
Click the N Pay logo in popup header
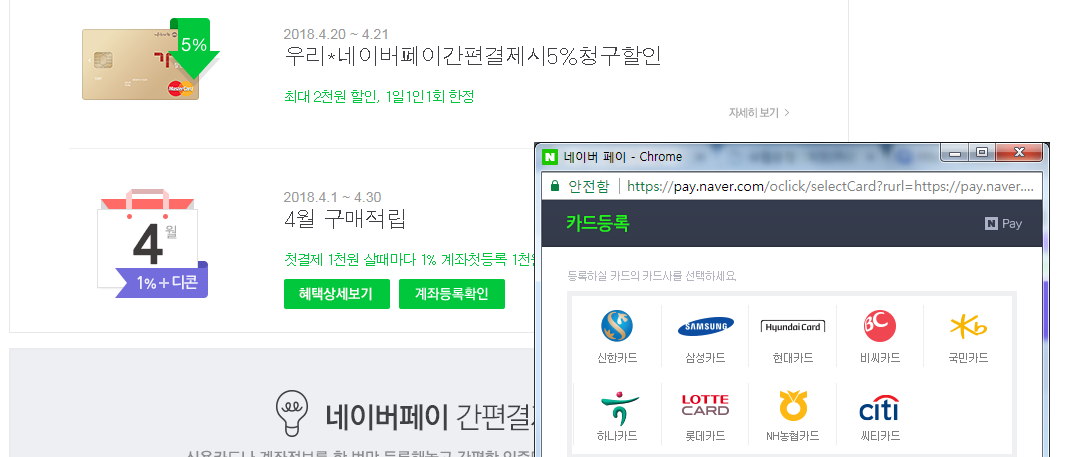coord(1003,224)
